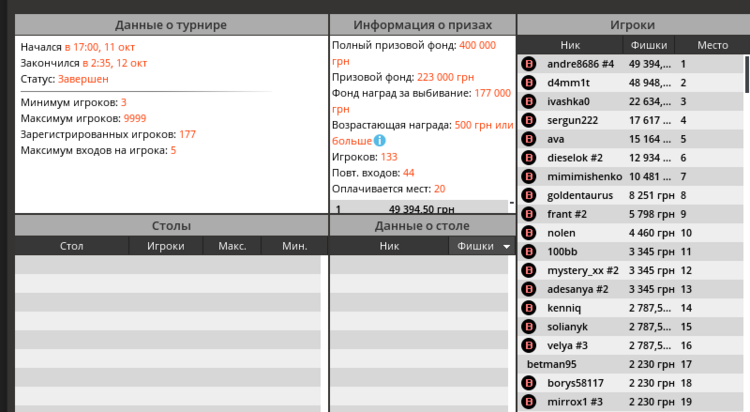
Task: Click info icon next to Возрастающая награда
Action: 379,140
